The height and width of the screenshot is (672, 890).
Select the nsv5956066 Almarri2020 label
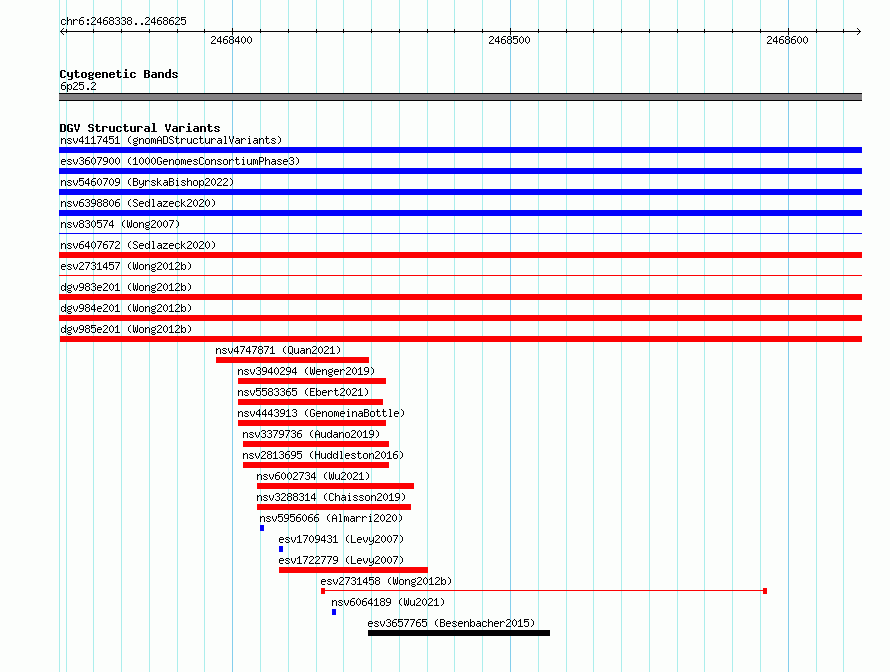click(x=331, y=518)
